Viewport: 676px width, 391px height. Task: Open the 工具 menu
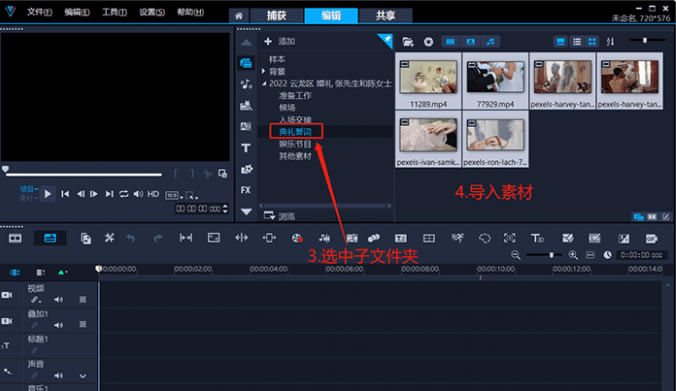[114, 12]
